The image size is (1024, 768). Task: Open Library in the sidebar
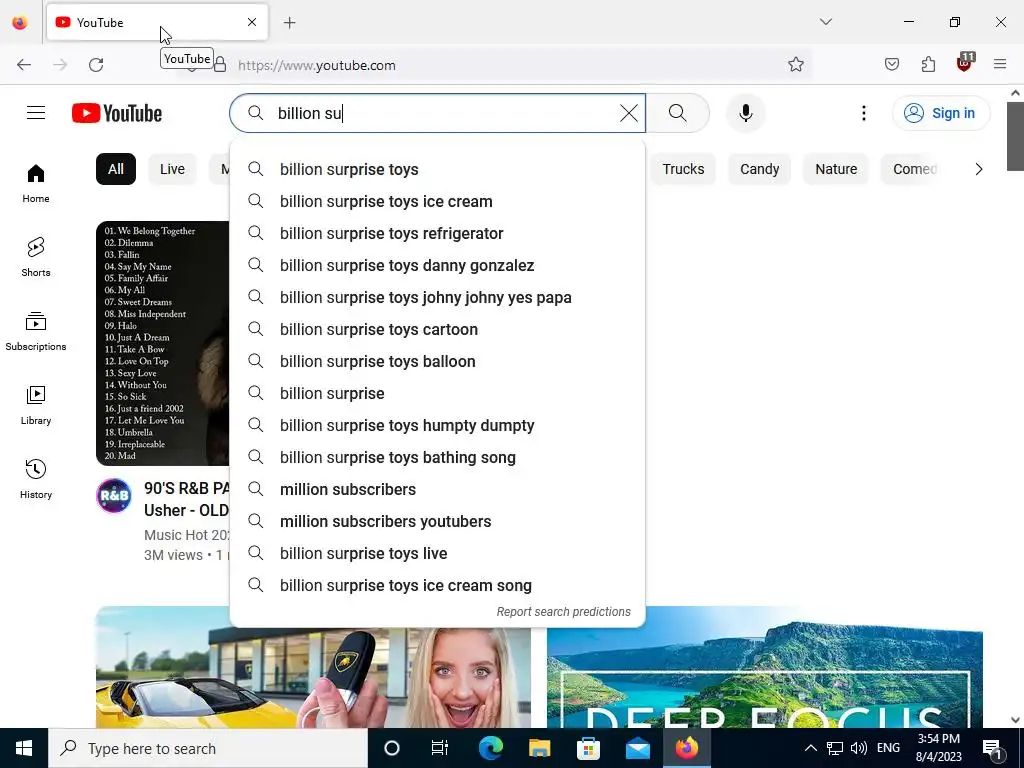point(36,406)
